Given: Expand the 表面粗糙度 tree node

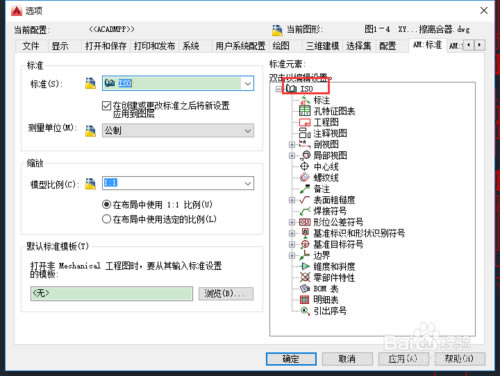Looking at the screenshot, I should tap(292, 200).
